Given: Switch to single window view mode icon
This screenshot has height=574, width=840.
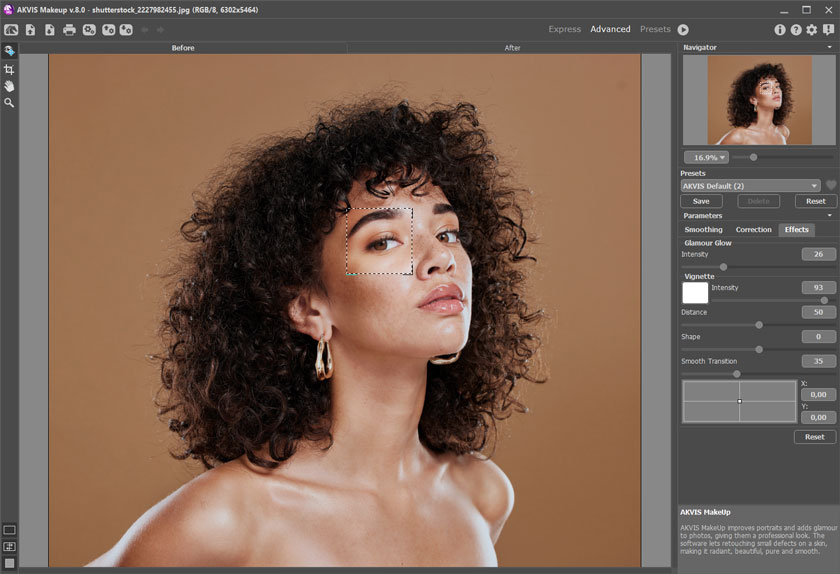Looking at the screenshot, I should pyautogui.click(x=9, y=530).
